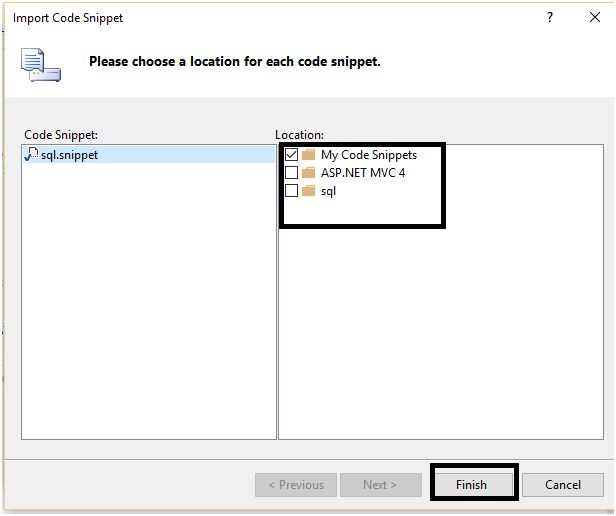
Task: Click the ASP.NET MVC 4 folder icon
Action: click(309, 173)
